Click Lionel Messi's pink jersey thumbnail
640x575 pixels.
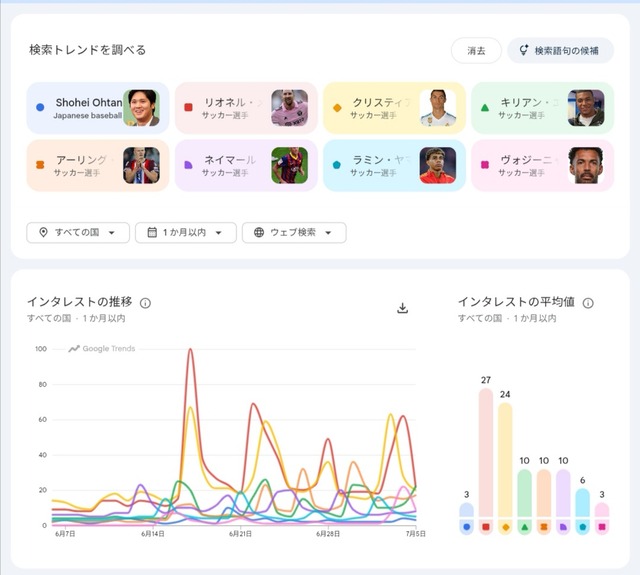pyautogui.click(x=289, y=108)
